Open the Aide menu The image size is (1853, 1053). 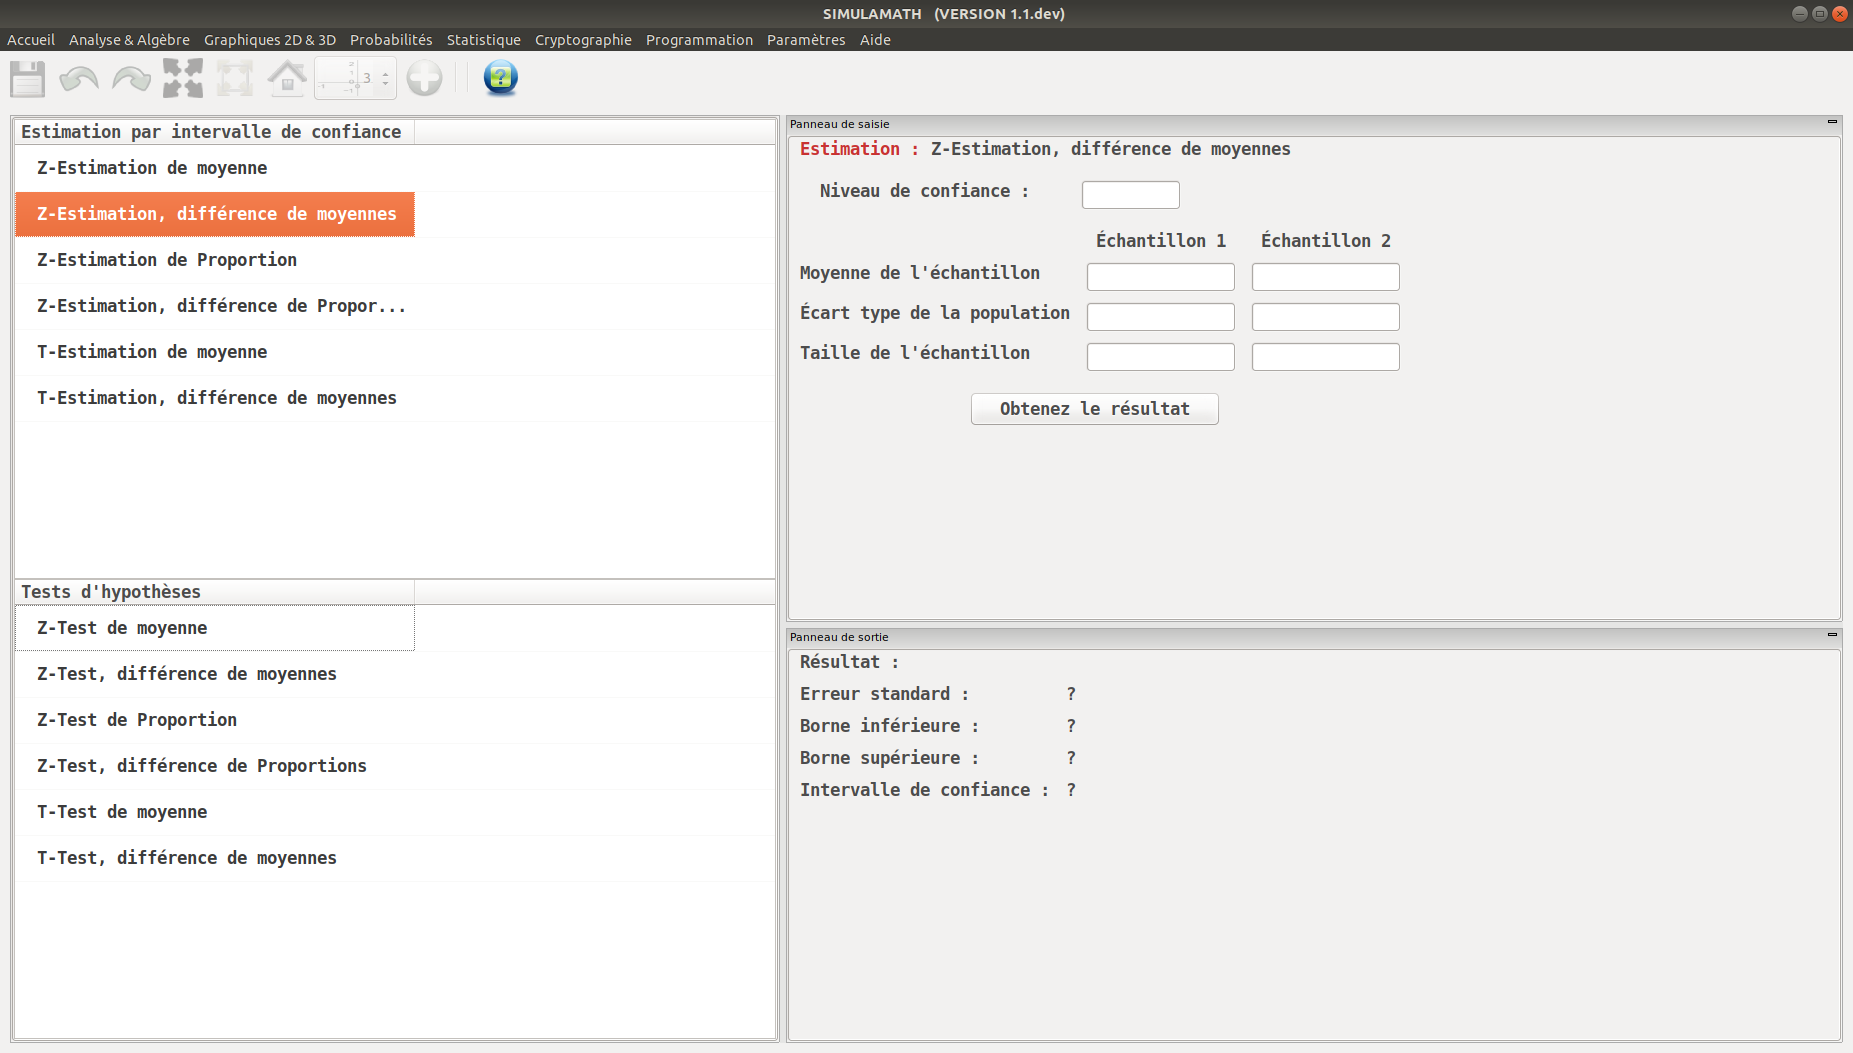pyautogui.click(x=875, y=40)
